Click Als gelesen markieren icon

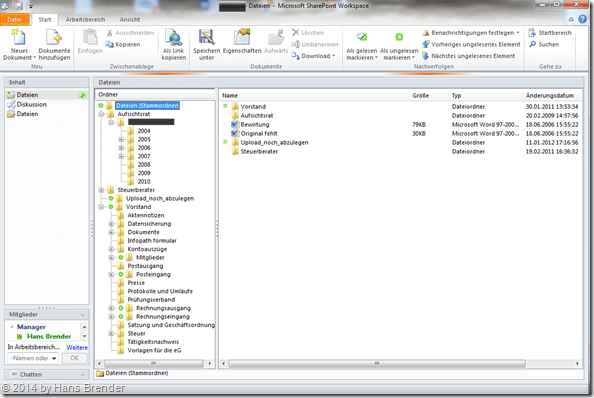click(x=362, y=37)
